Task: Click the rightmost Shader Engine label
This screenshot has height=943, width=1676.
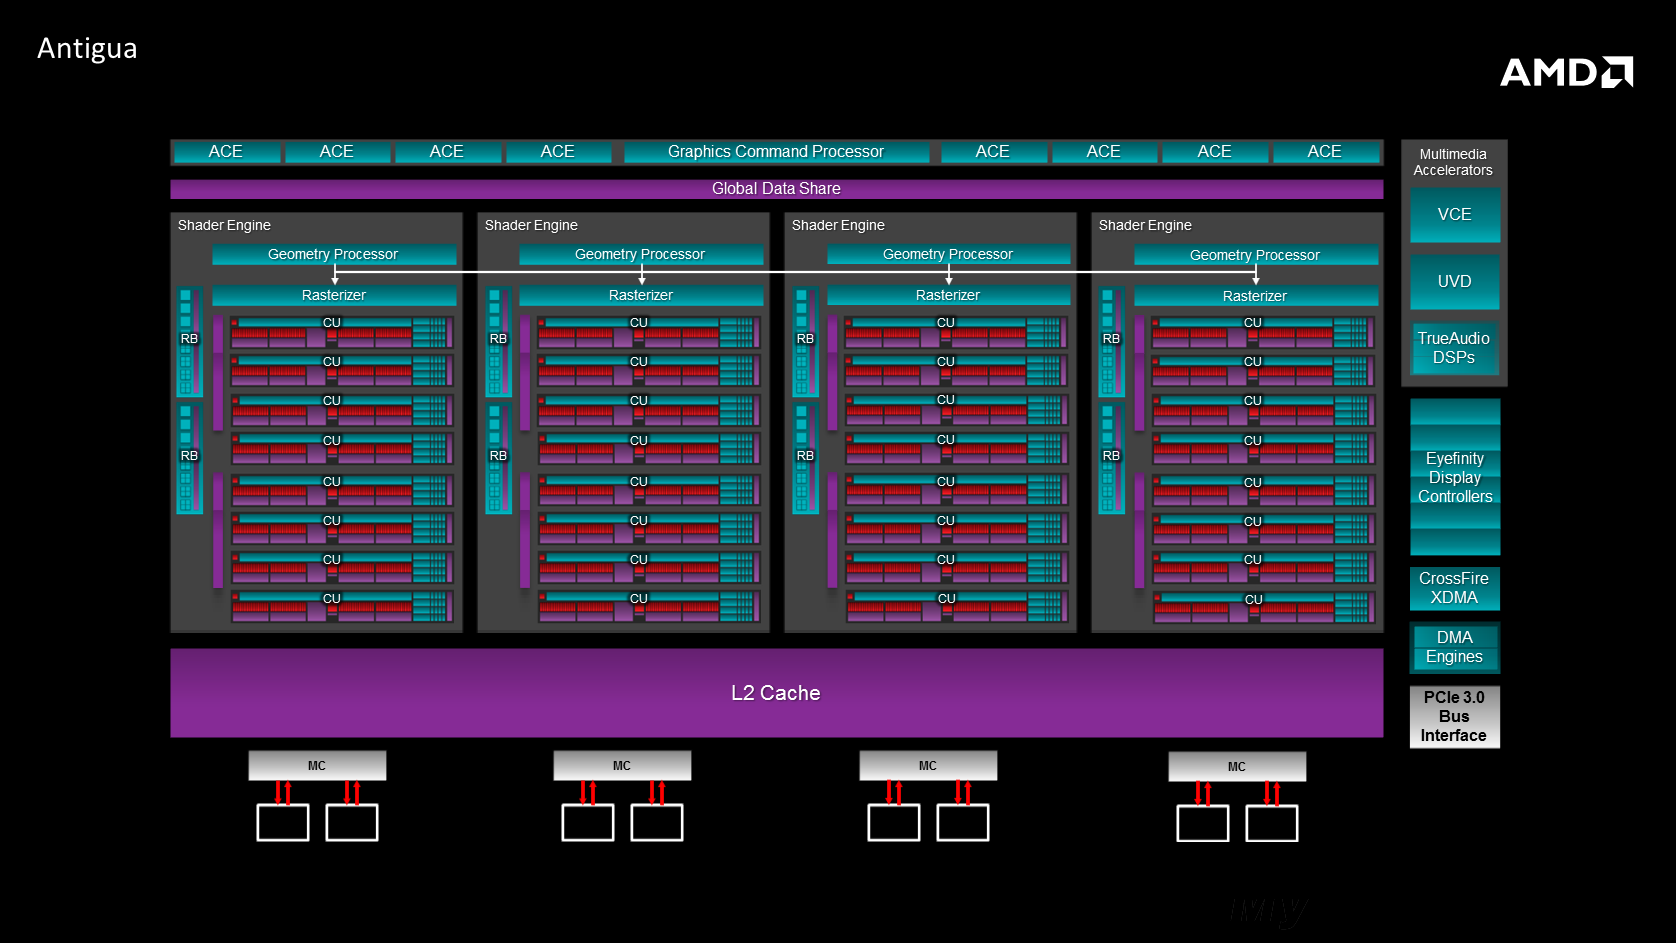Action: 1145,225
